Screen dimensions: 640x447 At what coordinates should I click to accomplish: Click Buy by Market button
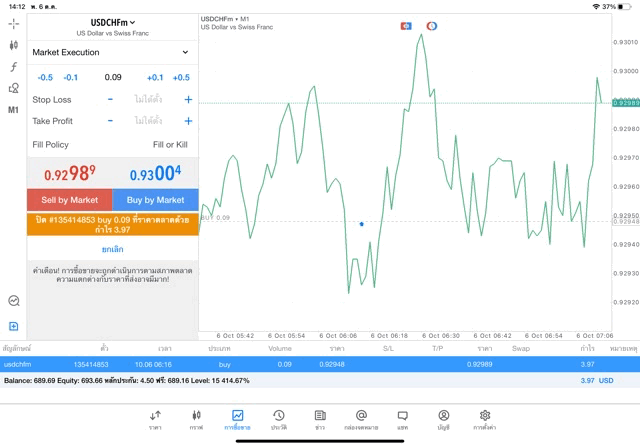tap(156, 200)
